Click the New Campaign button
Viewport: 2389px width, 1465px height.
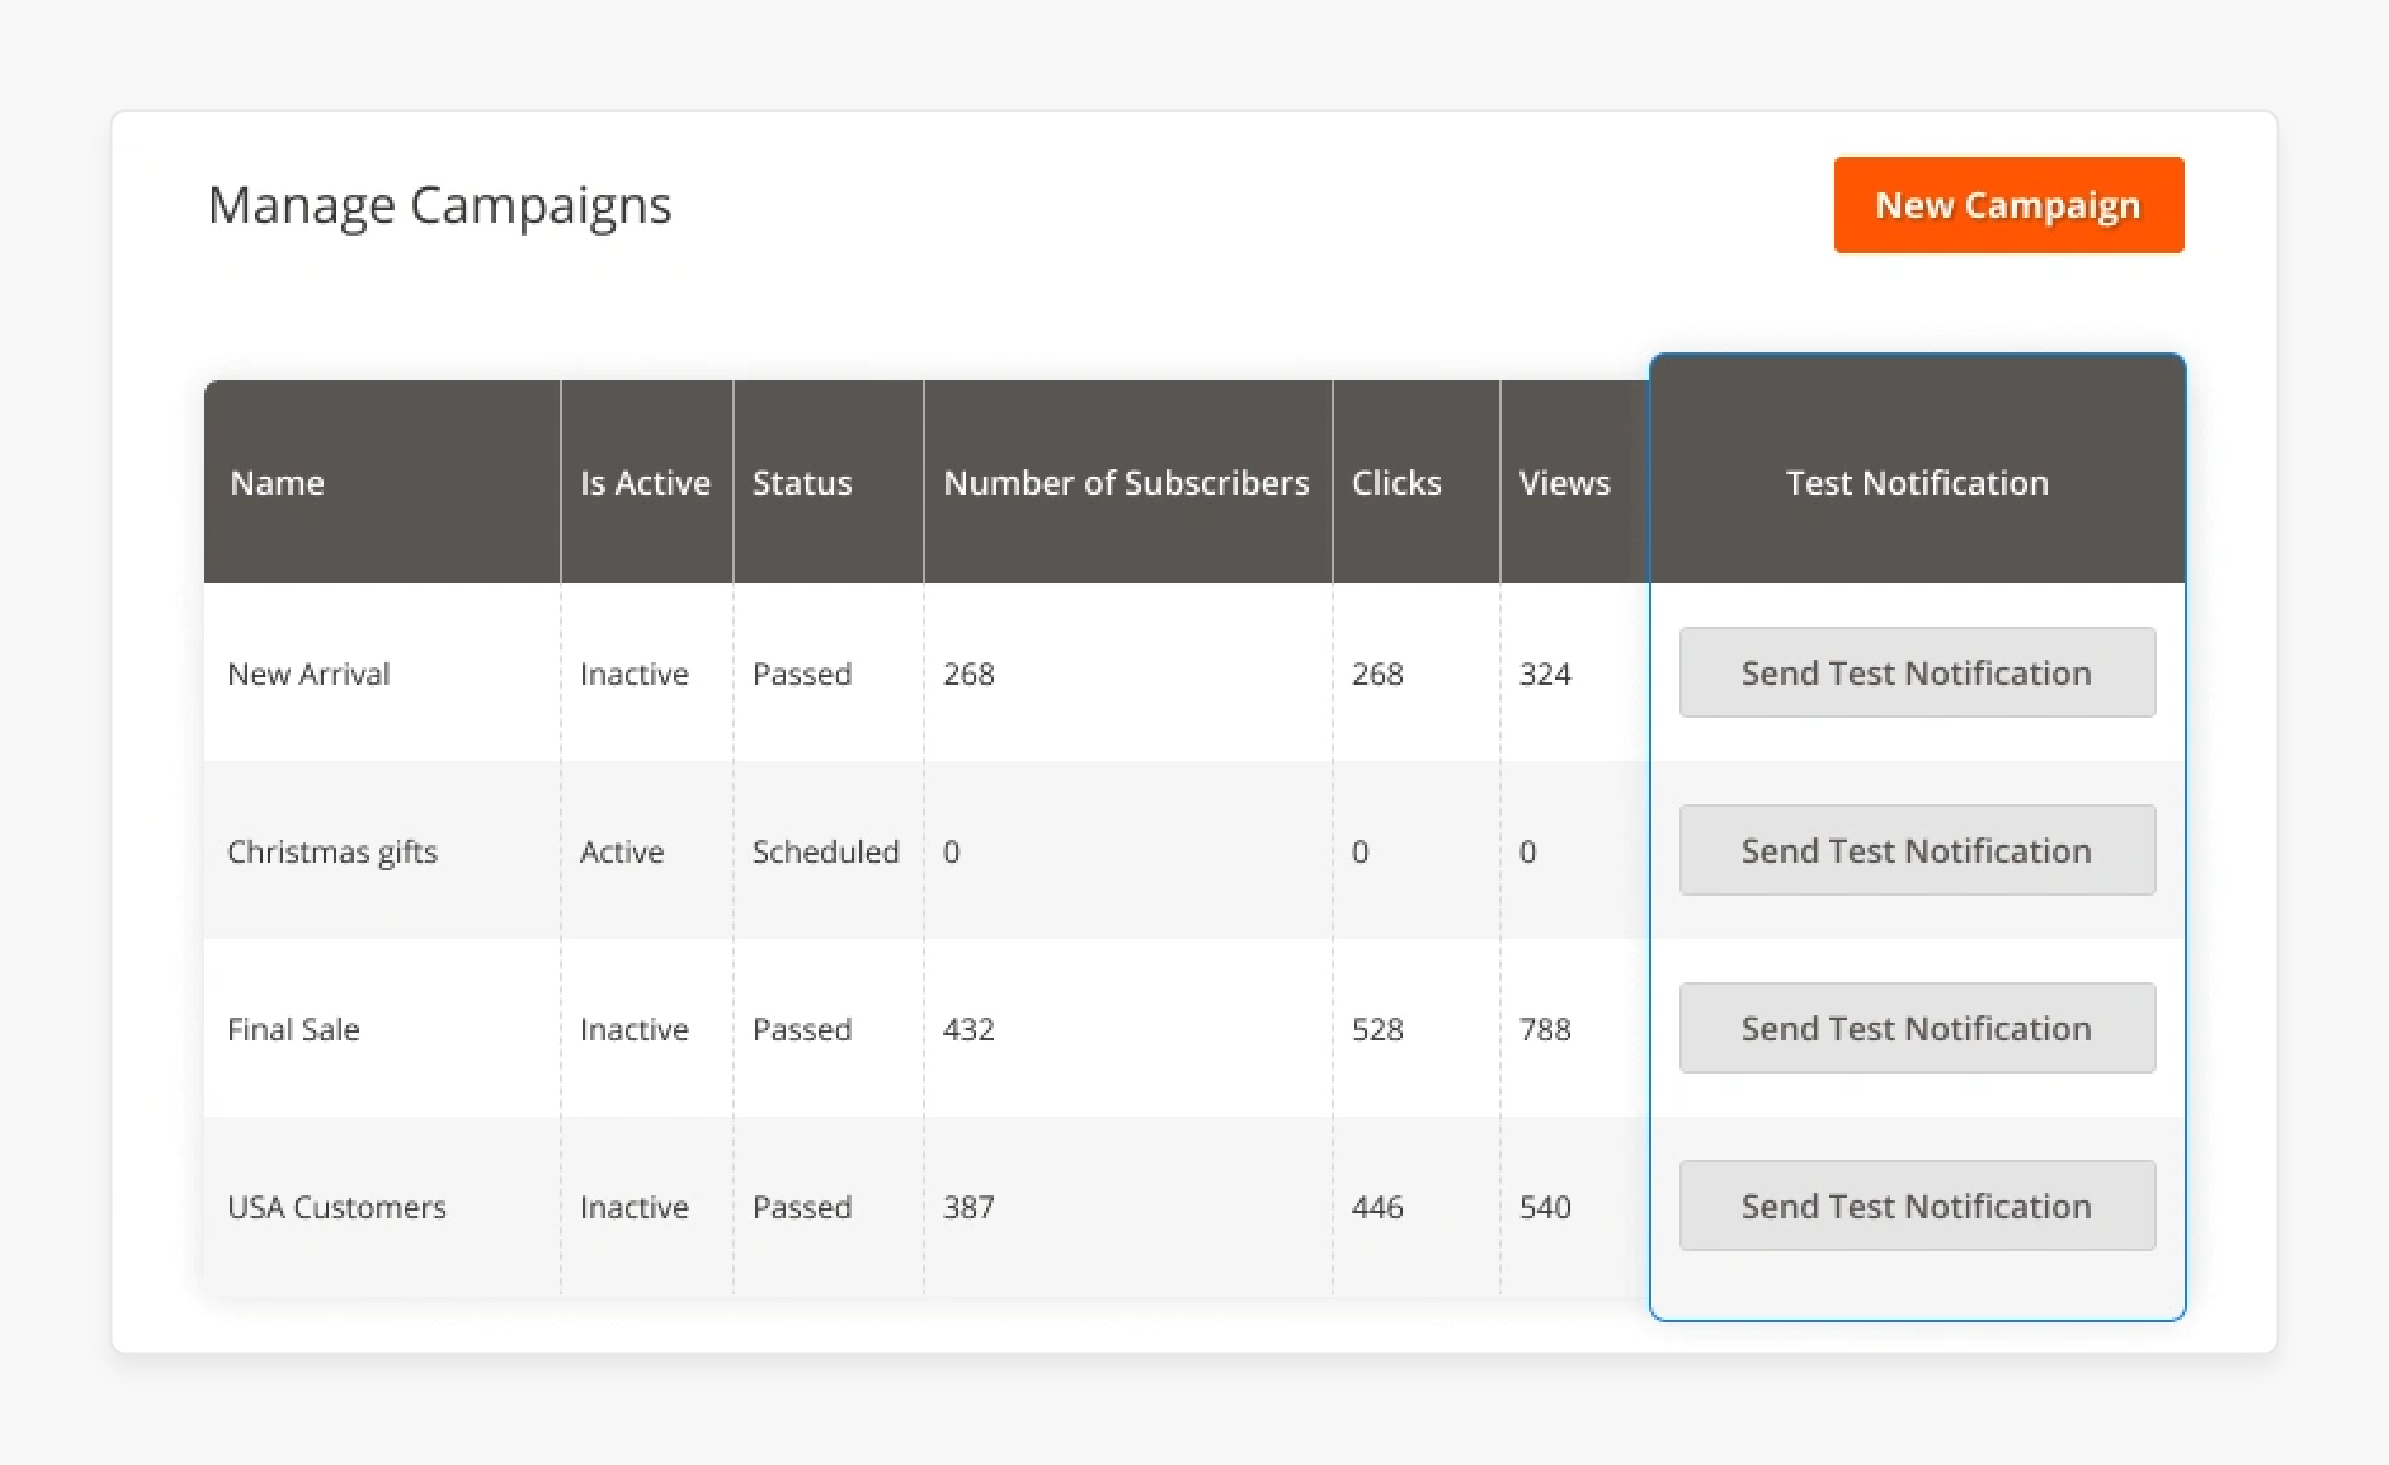coord(2008,205)
